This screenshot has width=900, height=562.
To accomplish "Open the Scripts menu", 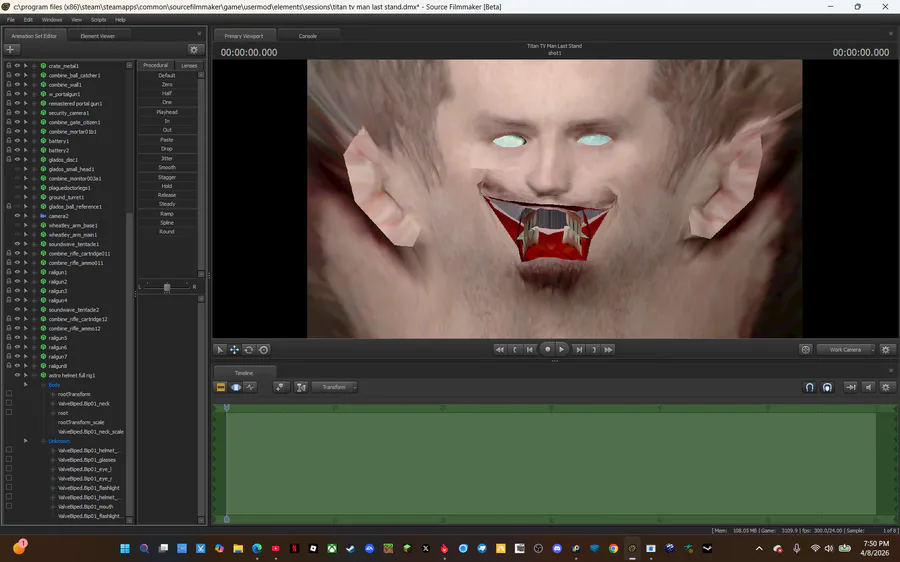I will point(98,20).
